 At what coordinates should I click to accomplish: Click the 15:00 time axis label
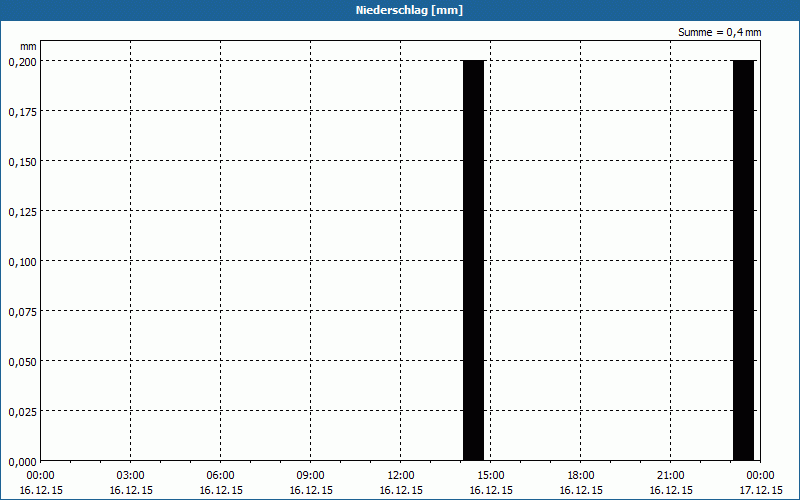click(491, 475)
